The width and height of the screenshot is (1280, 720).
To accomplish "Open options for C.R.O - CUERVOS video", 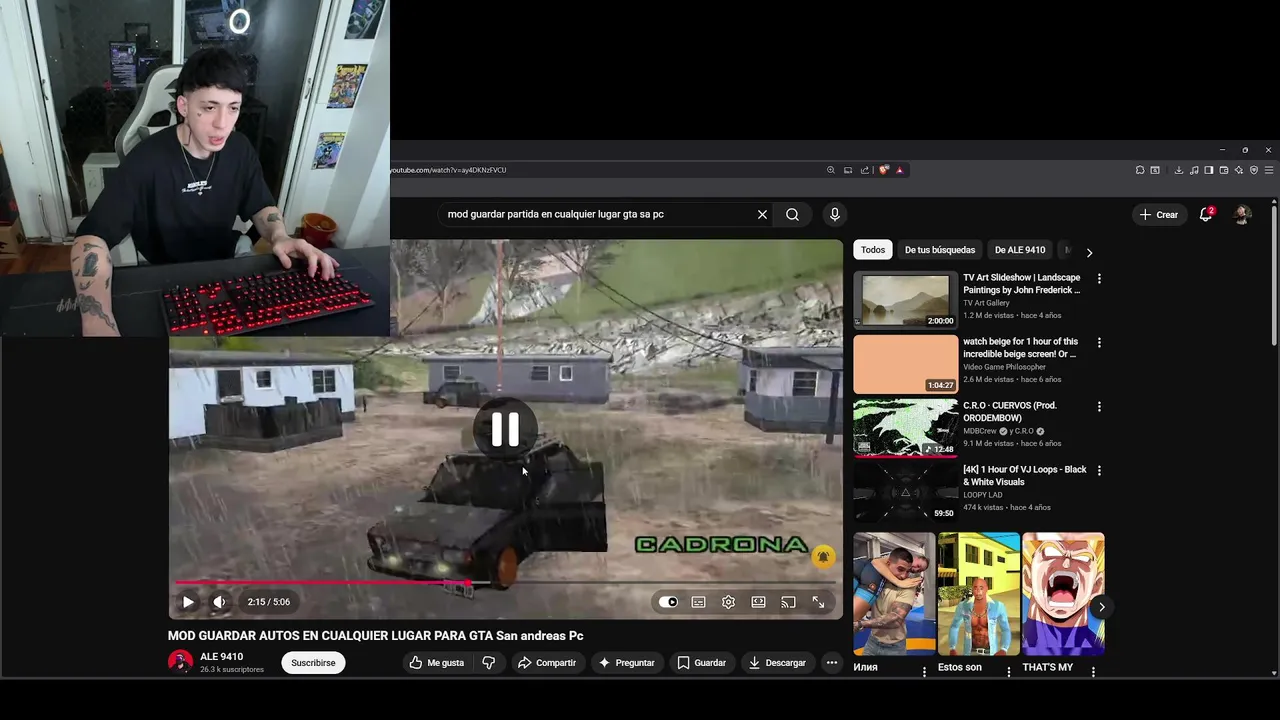I will pos(1099,407).
